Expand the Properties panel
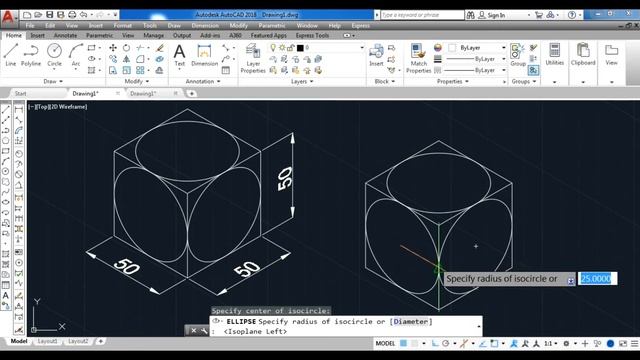640x360 pixels. [x=453, y=82]
